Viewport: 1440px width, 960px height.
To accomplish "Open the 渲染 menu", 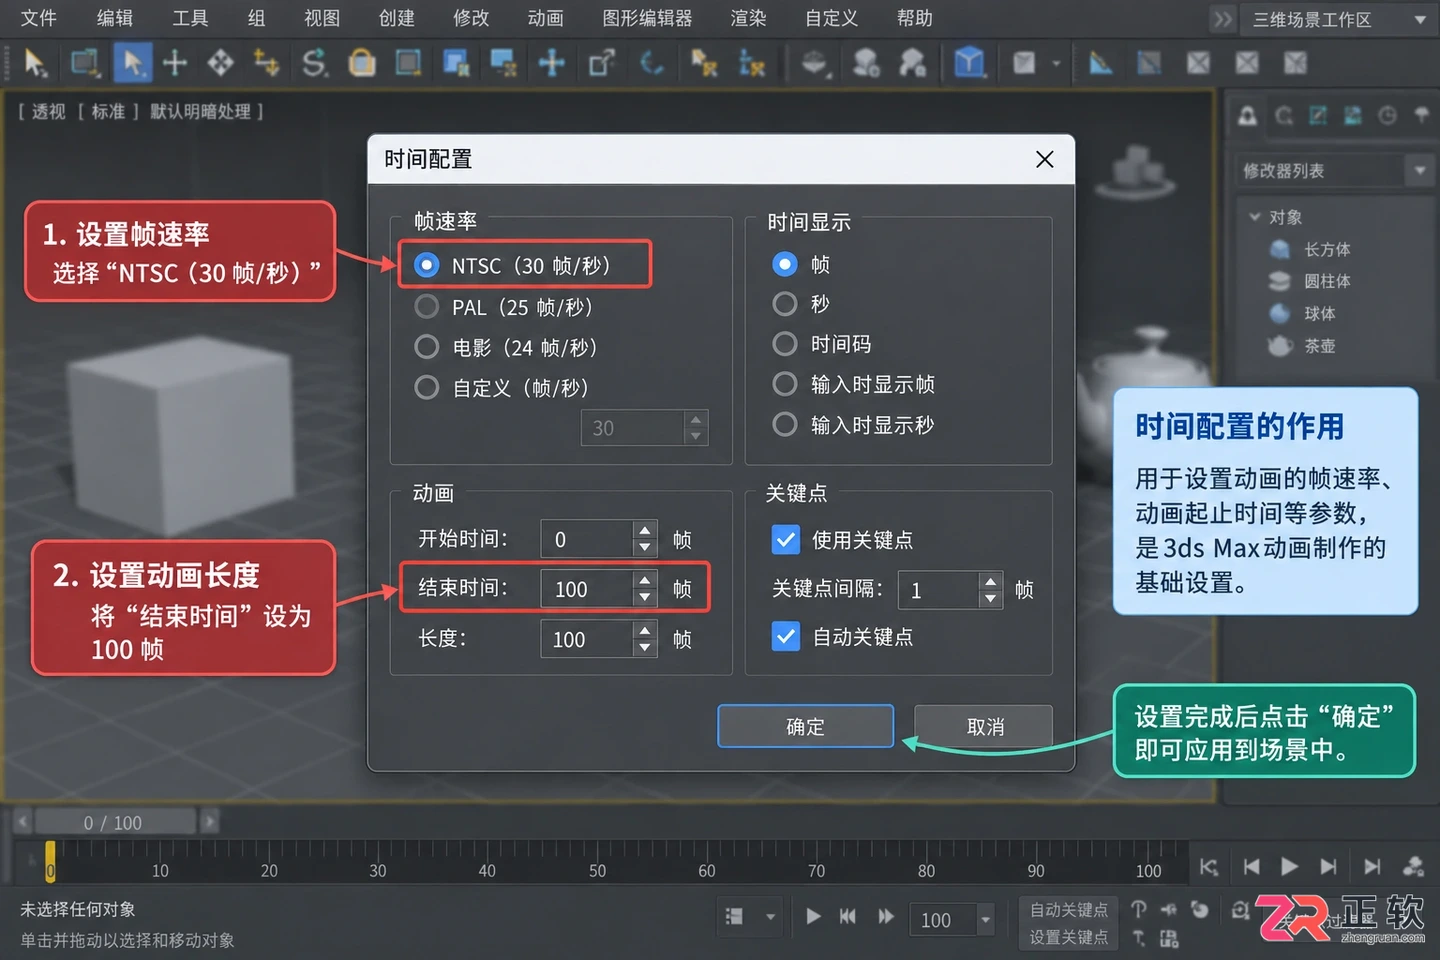I will 748,18.
